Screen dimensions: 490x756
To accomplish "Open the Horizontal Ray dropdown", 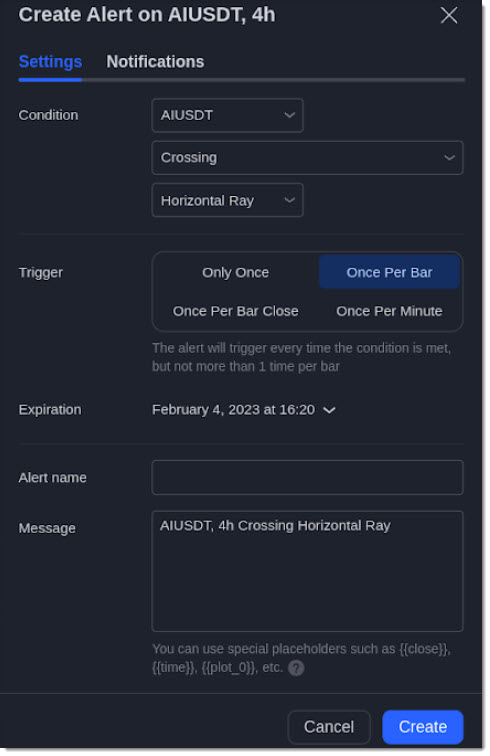I will click(x=227, y=200).
